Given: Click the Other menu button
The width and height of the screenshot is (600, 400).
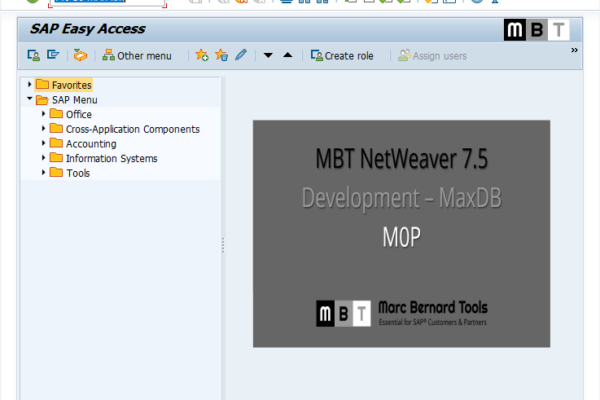Looking at the screenshot, I should (138, 56).
